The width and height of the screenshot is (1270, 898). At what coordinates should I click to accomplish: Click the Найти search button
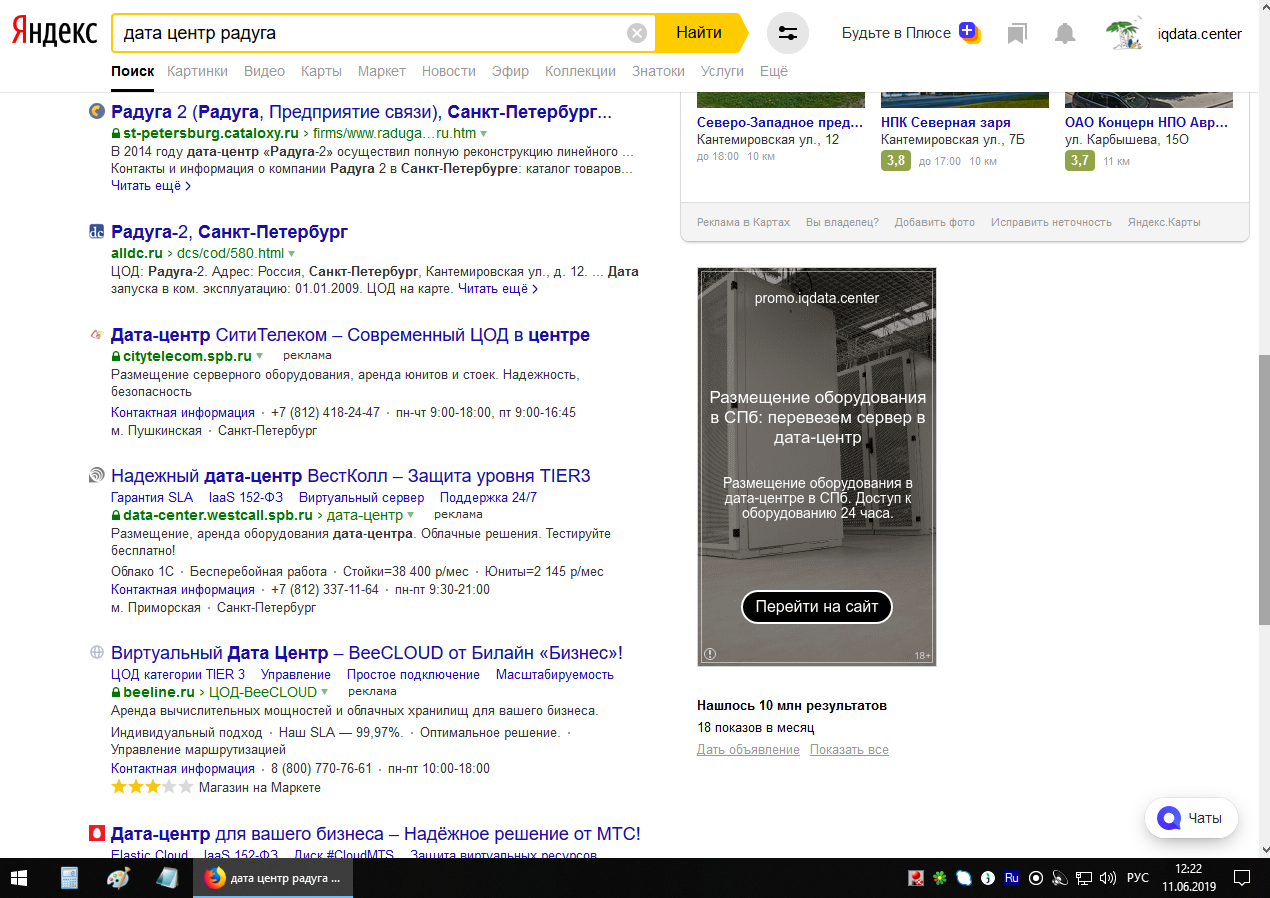click(x=700, y=33)
